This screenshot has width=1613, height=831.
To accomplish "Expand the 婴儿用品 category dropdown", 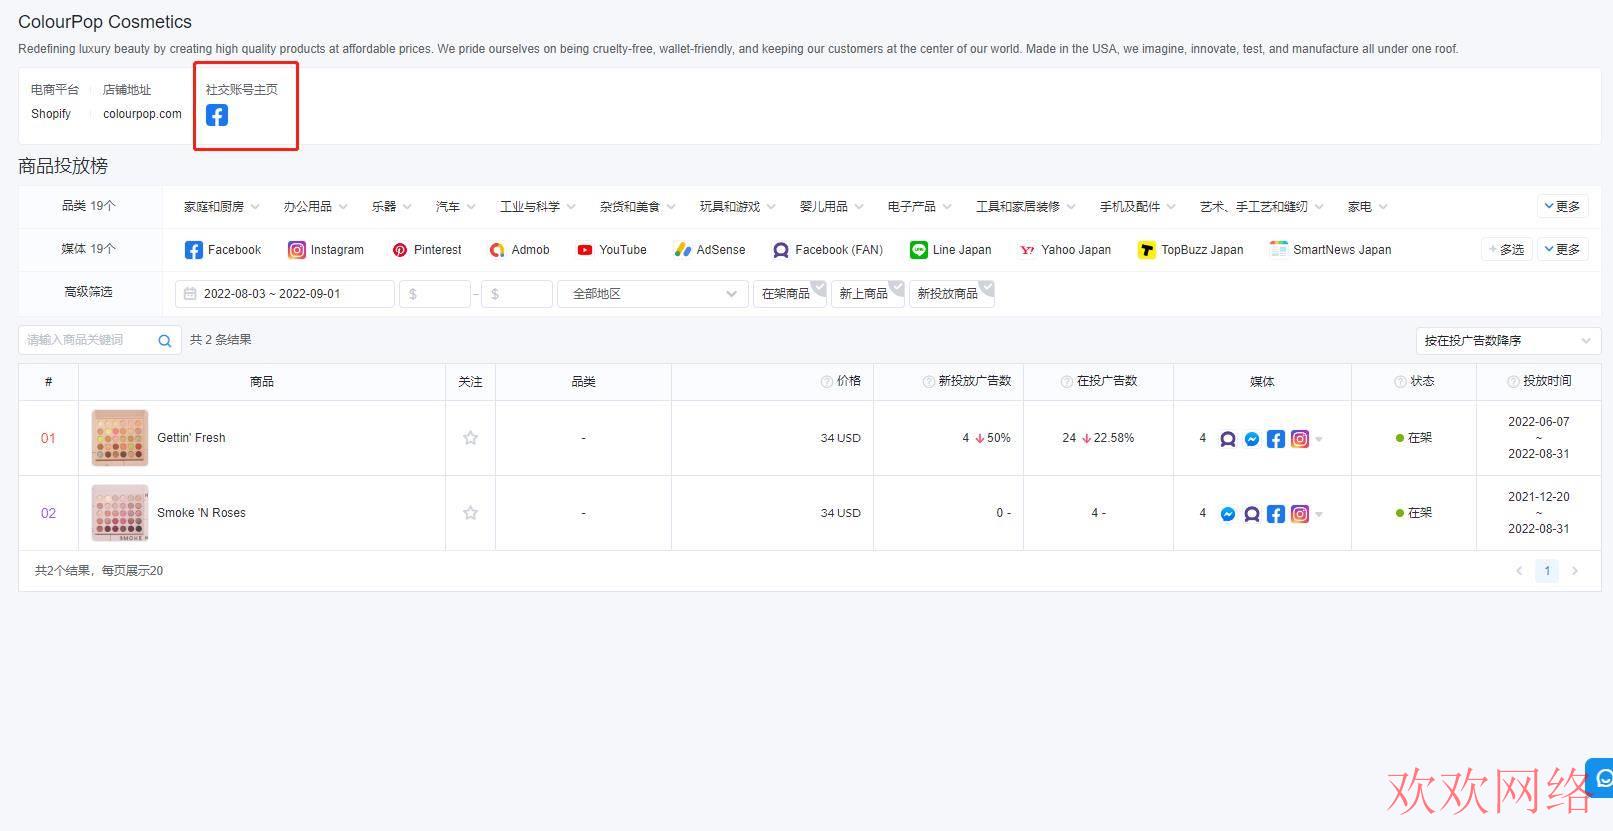I will point(831,207).
